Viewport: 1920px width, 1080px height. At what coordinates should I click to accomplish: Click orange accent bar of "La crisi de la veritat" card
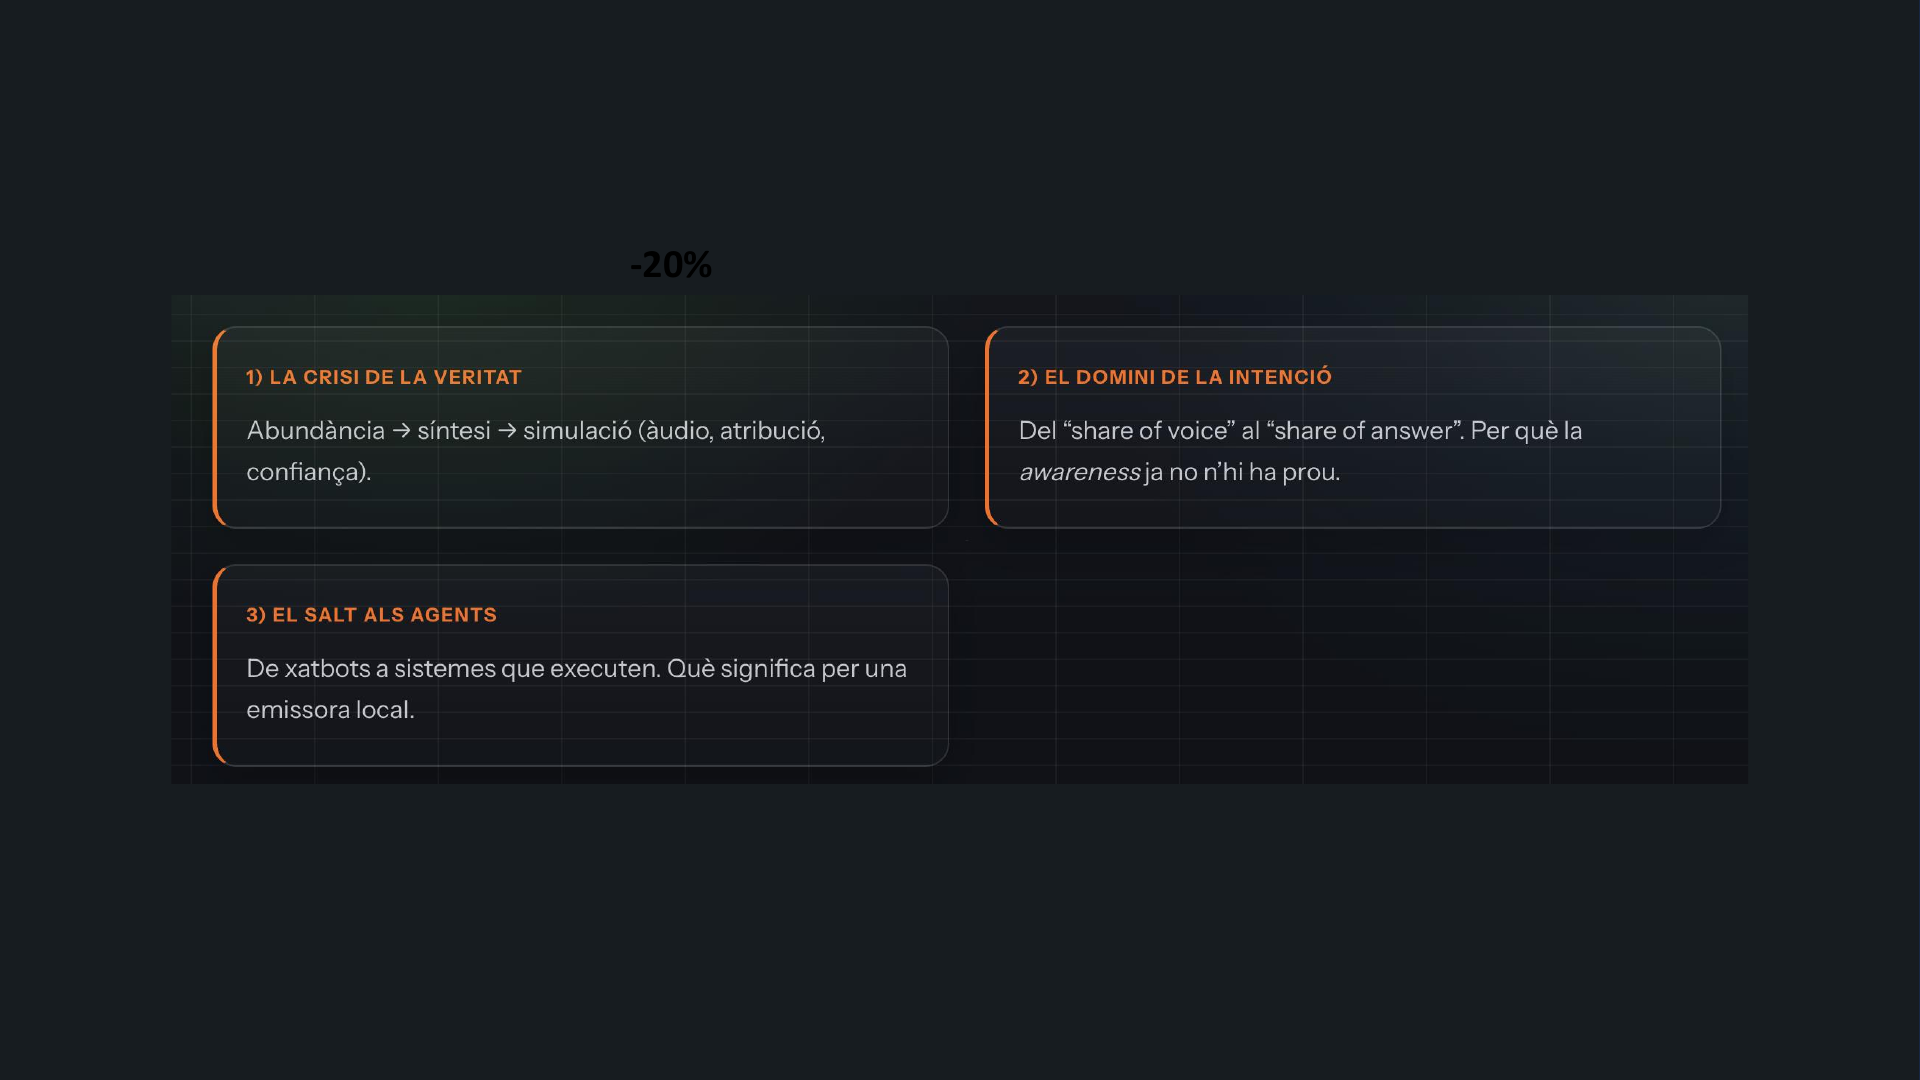(215, 427)
